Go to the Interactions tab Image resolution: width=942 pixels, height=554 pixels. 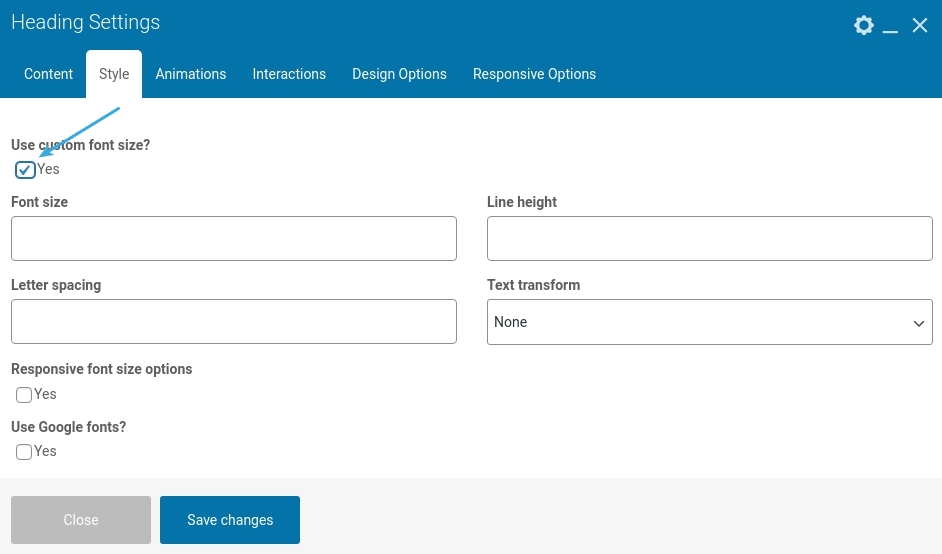pos(289,74)
